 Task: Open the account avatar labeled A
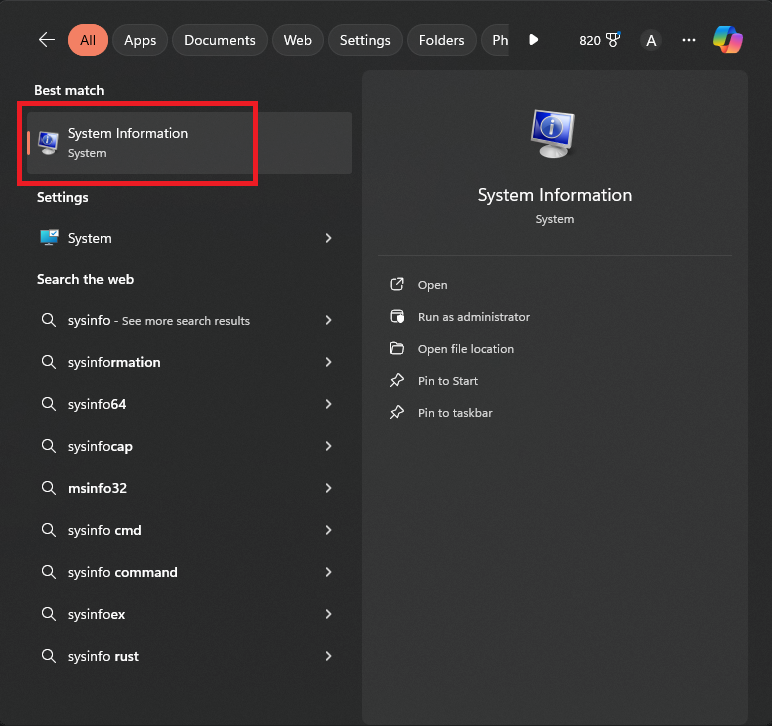click(651, 40)
